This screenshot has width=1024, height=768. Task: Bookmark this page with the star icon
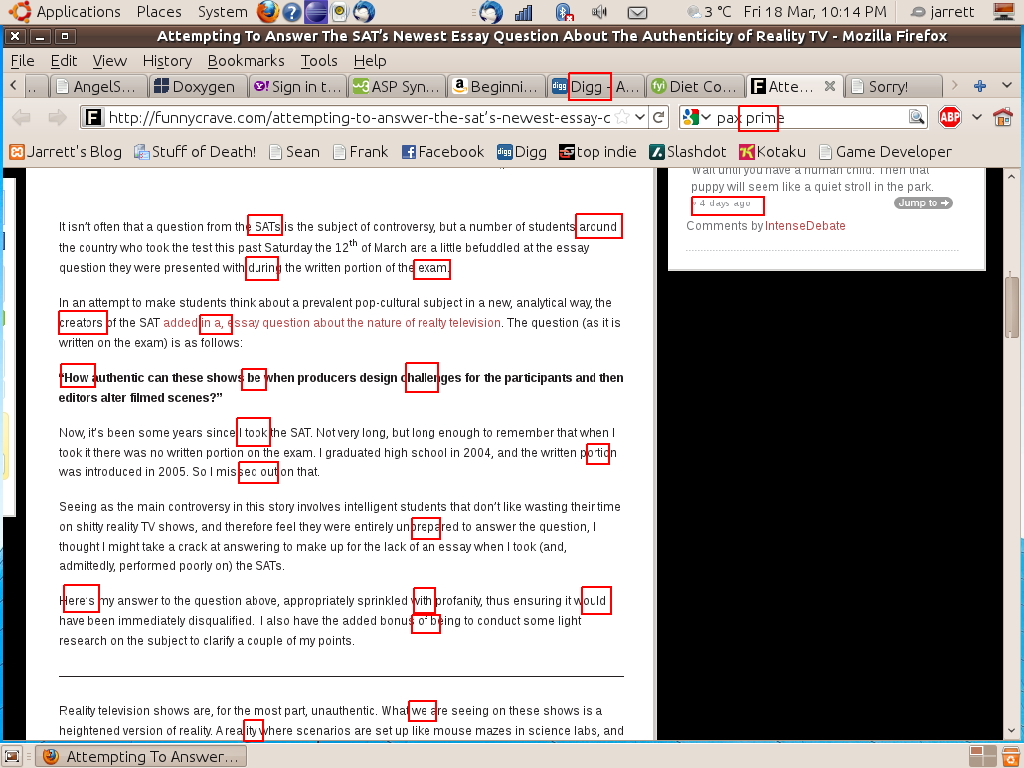[622, 117]
